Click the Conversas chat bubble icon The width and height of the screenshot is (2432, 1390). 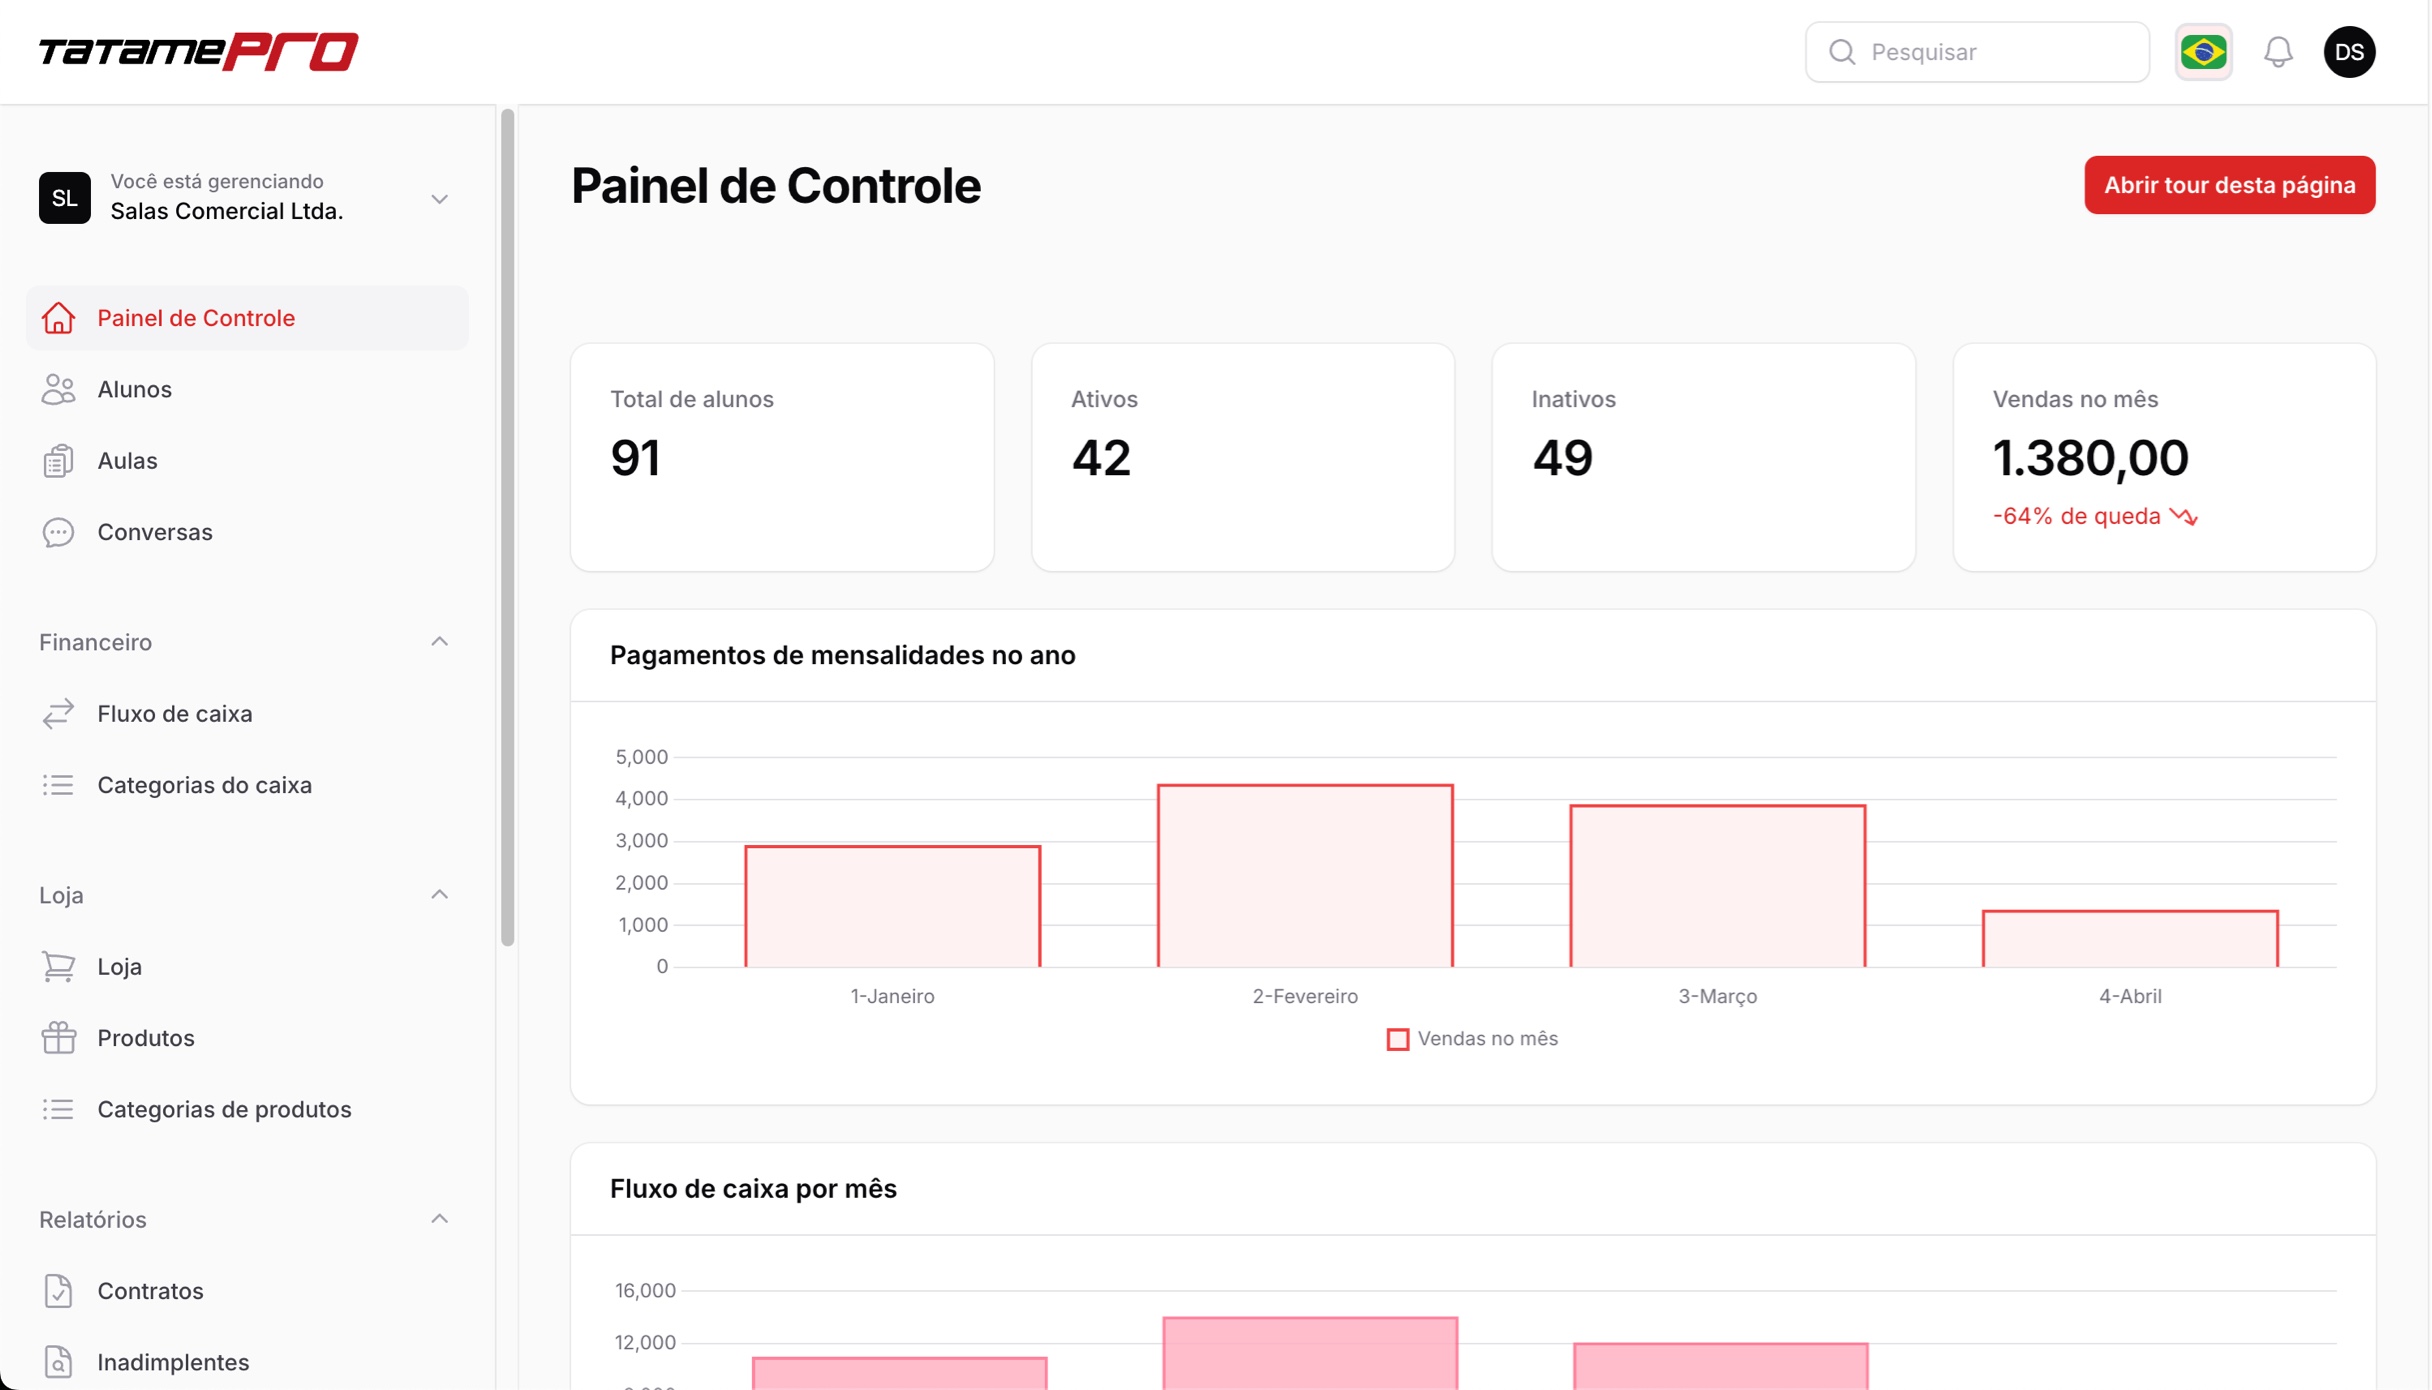(x=58, y=532)
